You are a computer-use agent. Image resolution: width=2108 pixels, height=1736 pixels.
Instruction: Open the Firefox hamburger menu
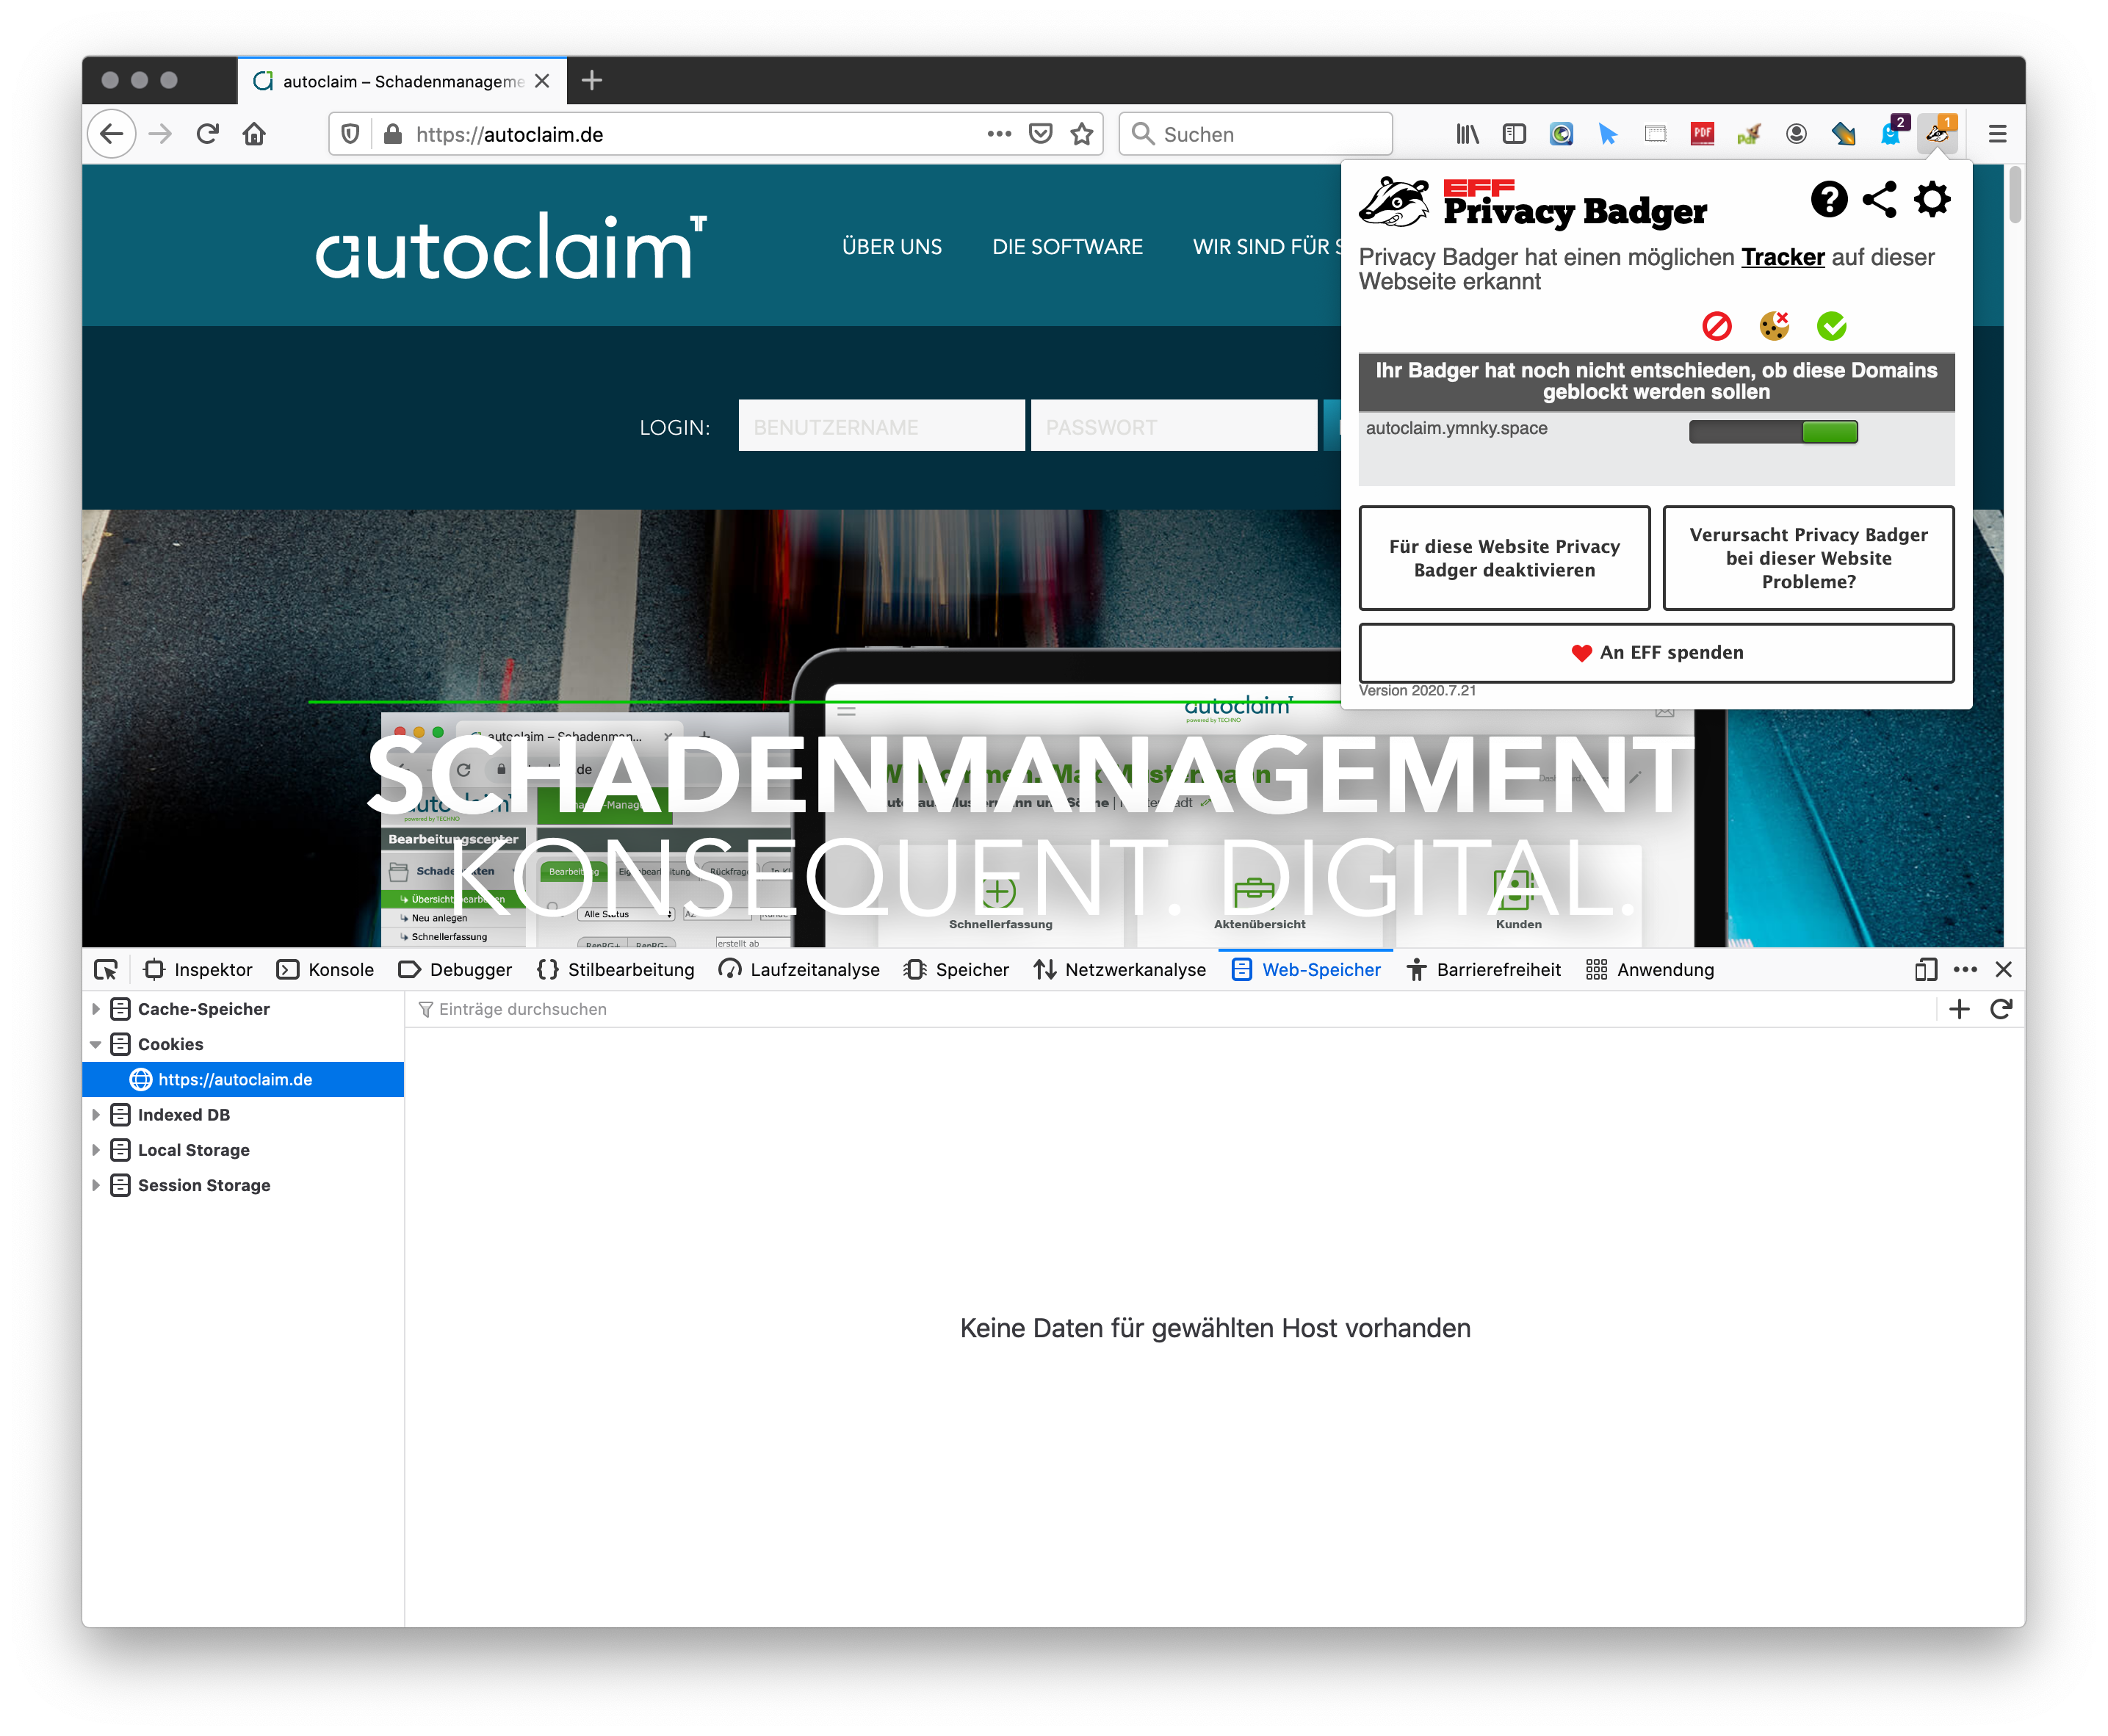tap(1997, 134)
